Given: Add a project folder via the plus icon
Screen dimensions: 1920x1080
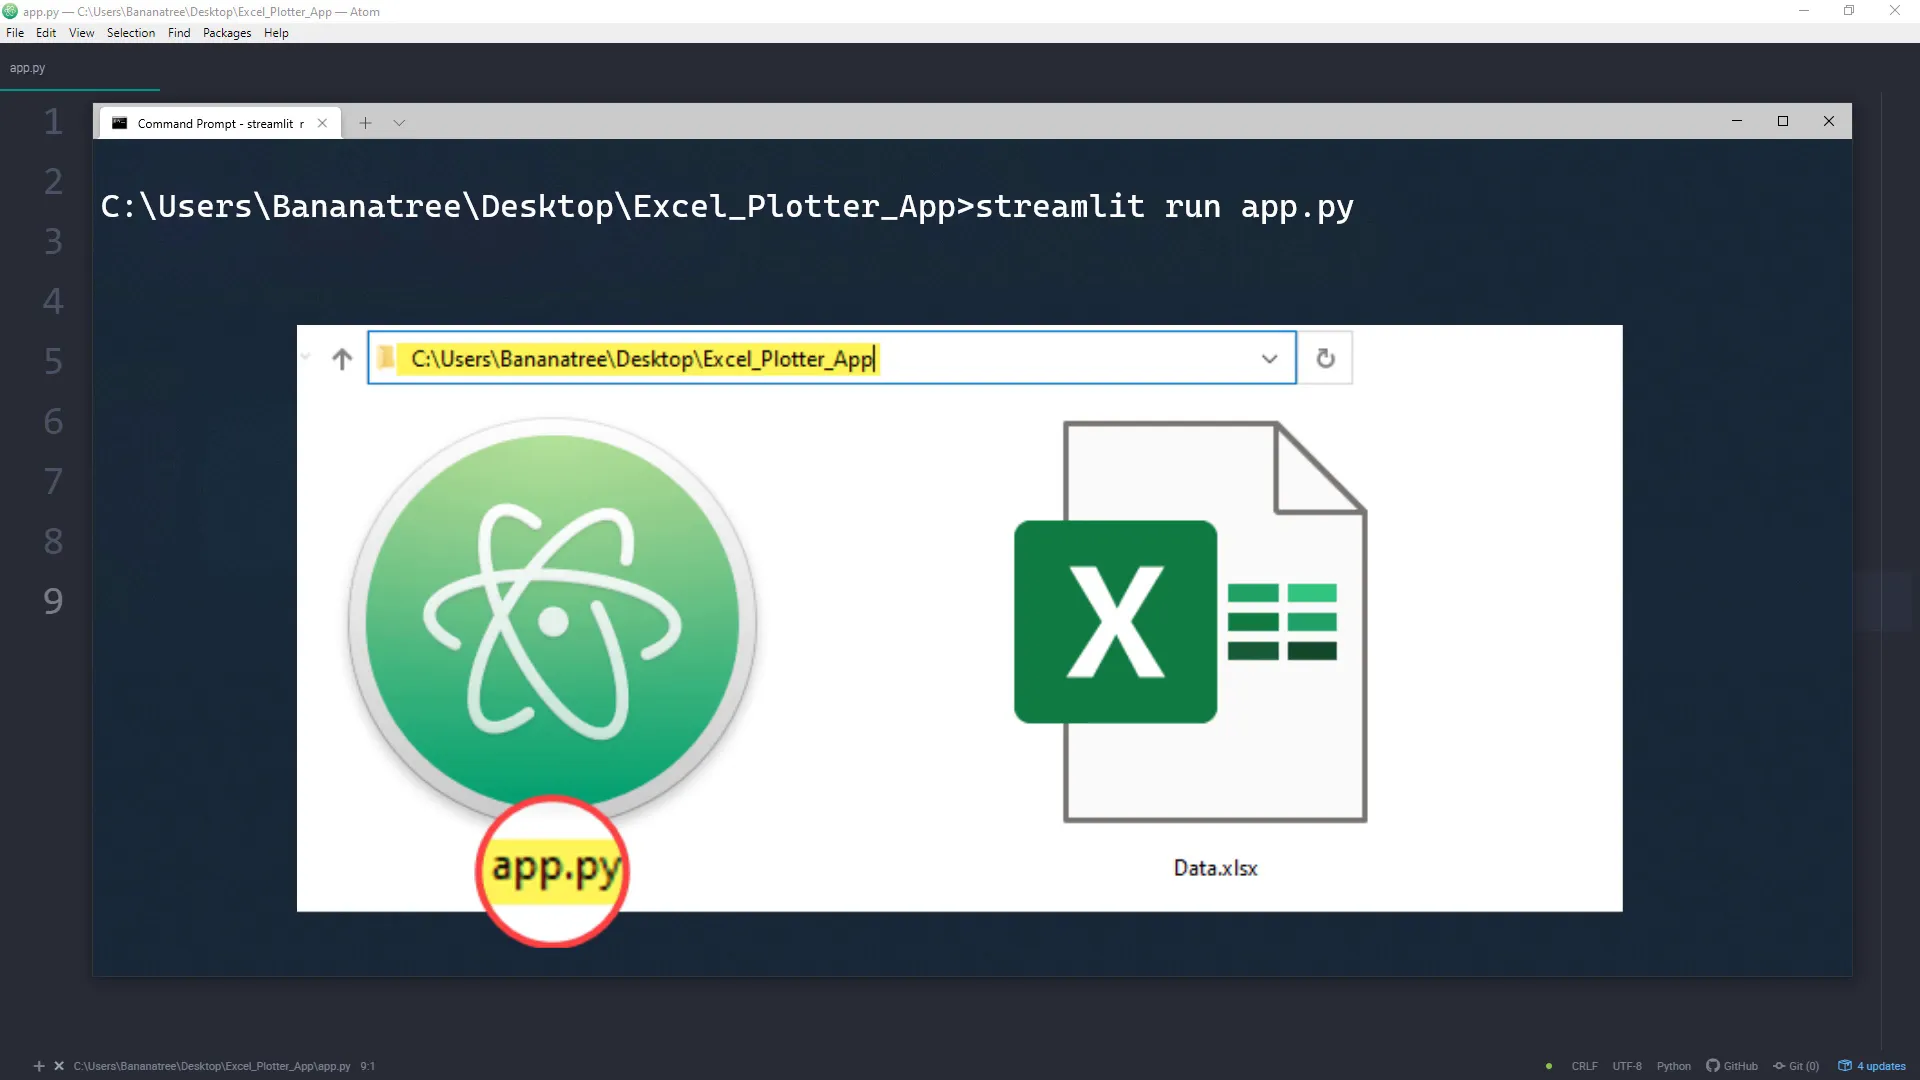Looking at the screenshot, I should pos(40,1066).
